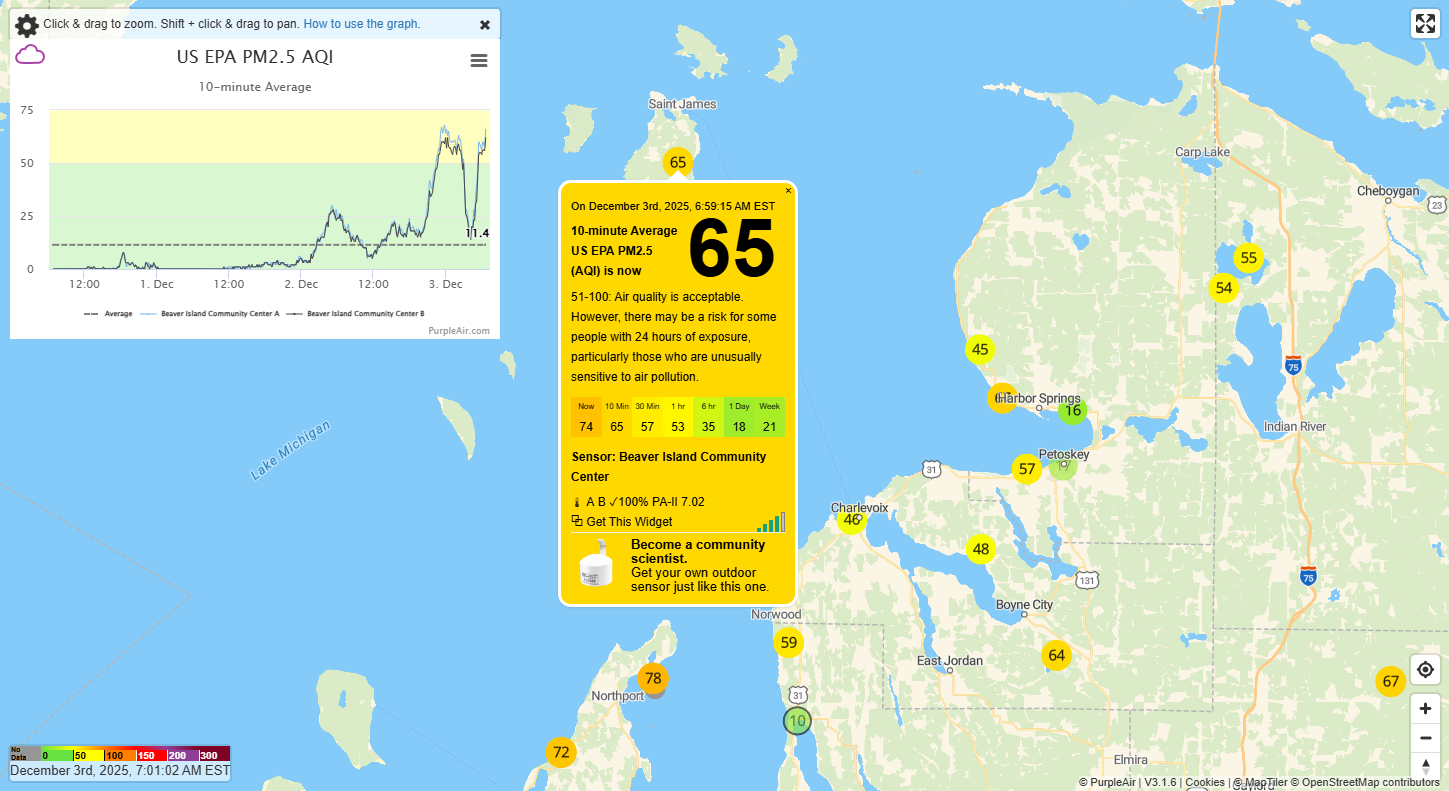
Task: Open the 'How to use the graph' link
Action: coord(361,24)
